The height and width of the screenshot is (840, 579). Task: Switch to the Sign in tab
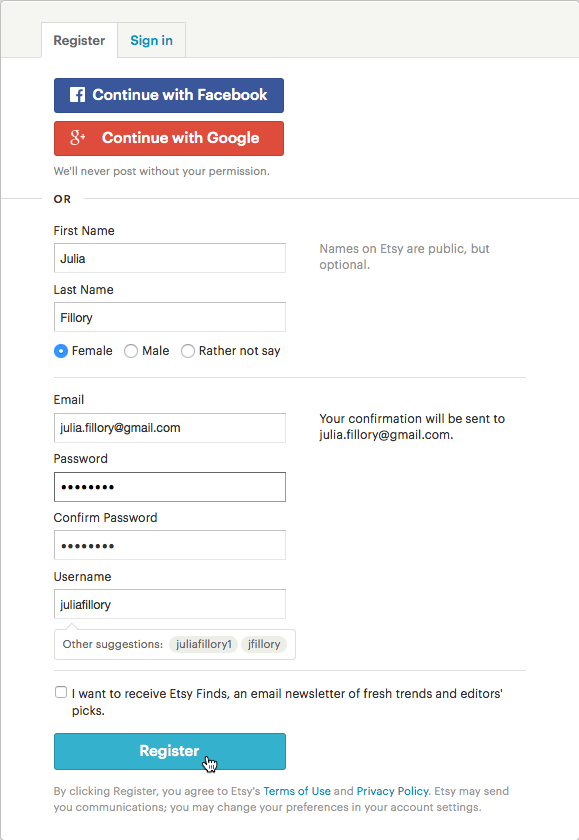pyautogui.click(x=152, y=40)
